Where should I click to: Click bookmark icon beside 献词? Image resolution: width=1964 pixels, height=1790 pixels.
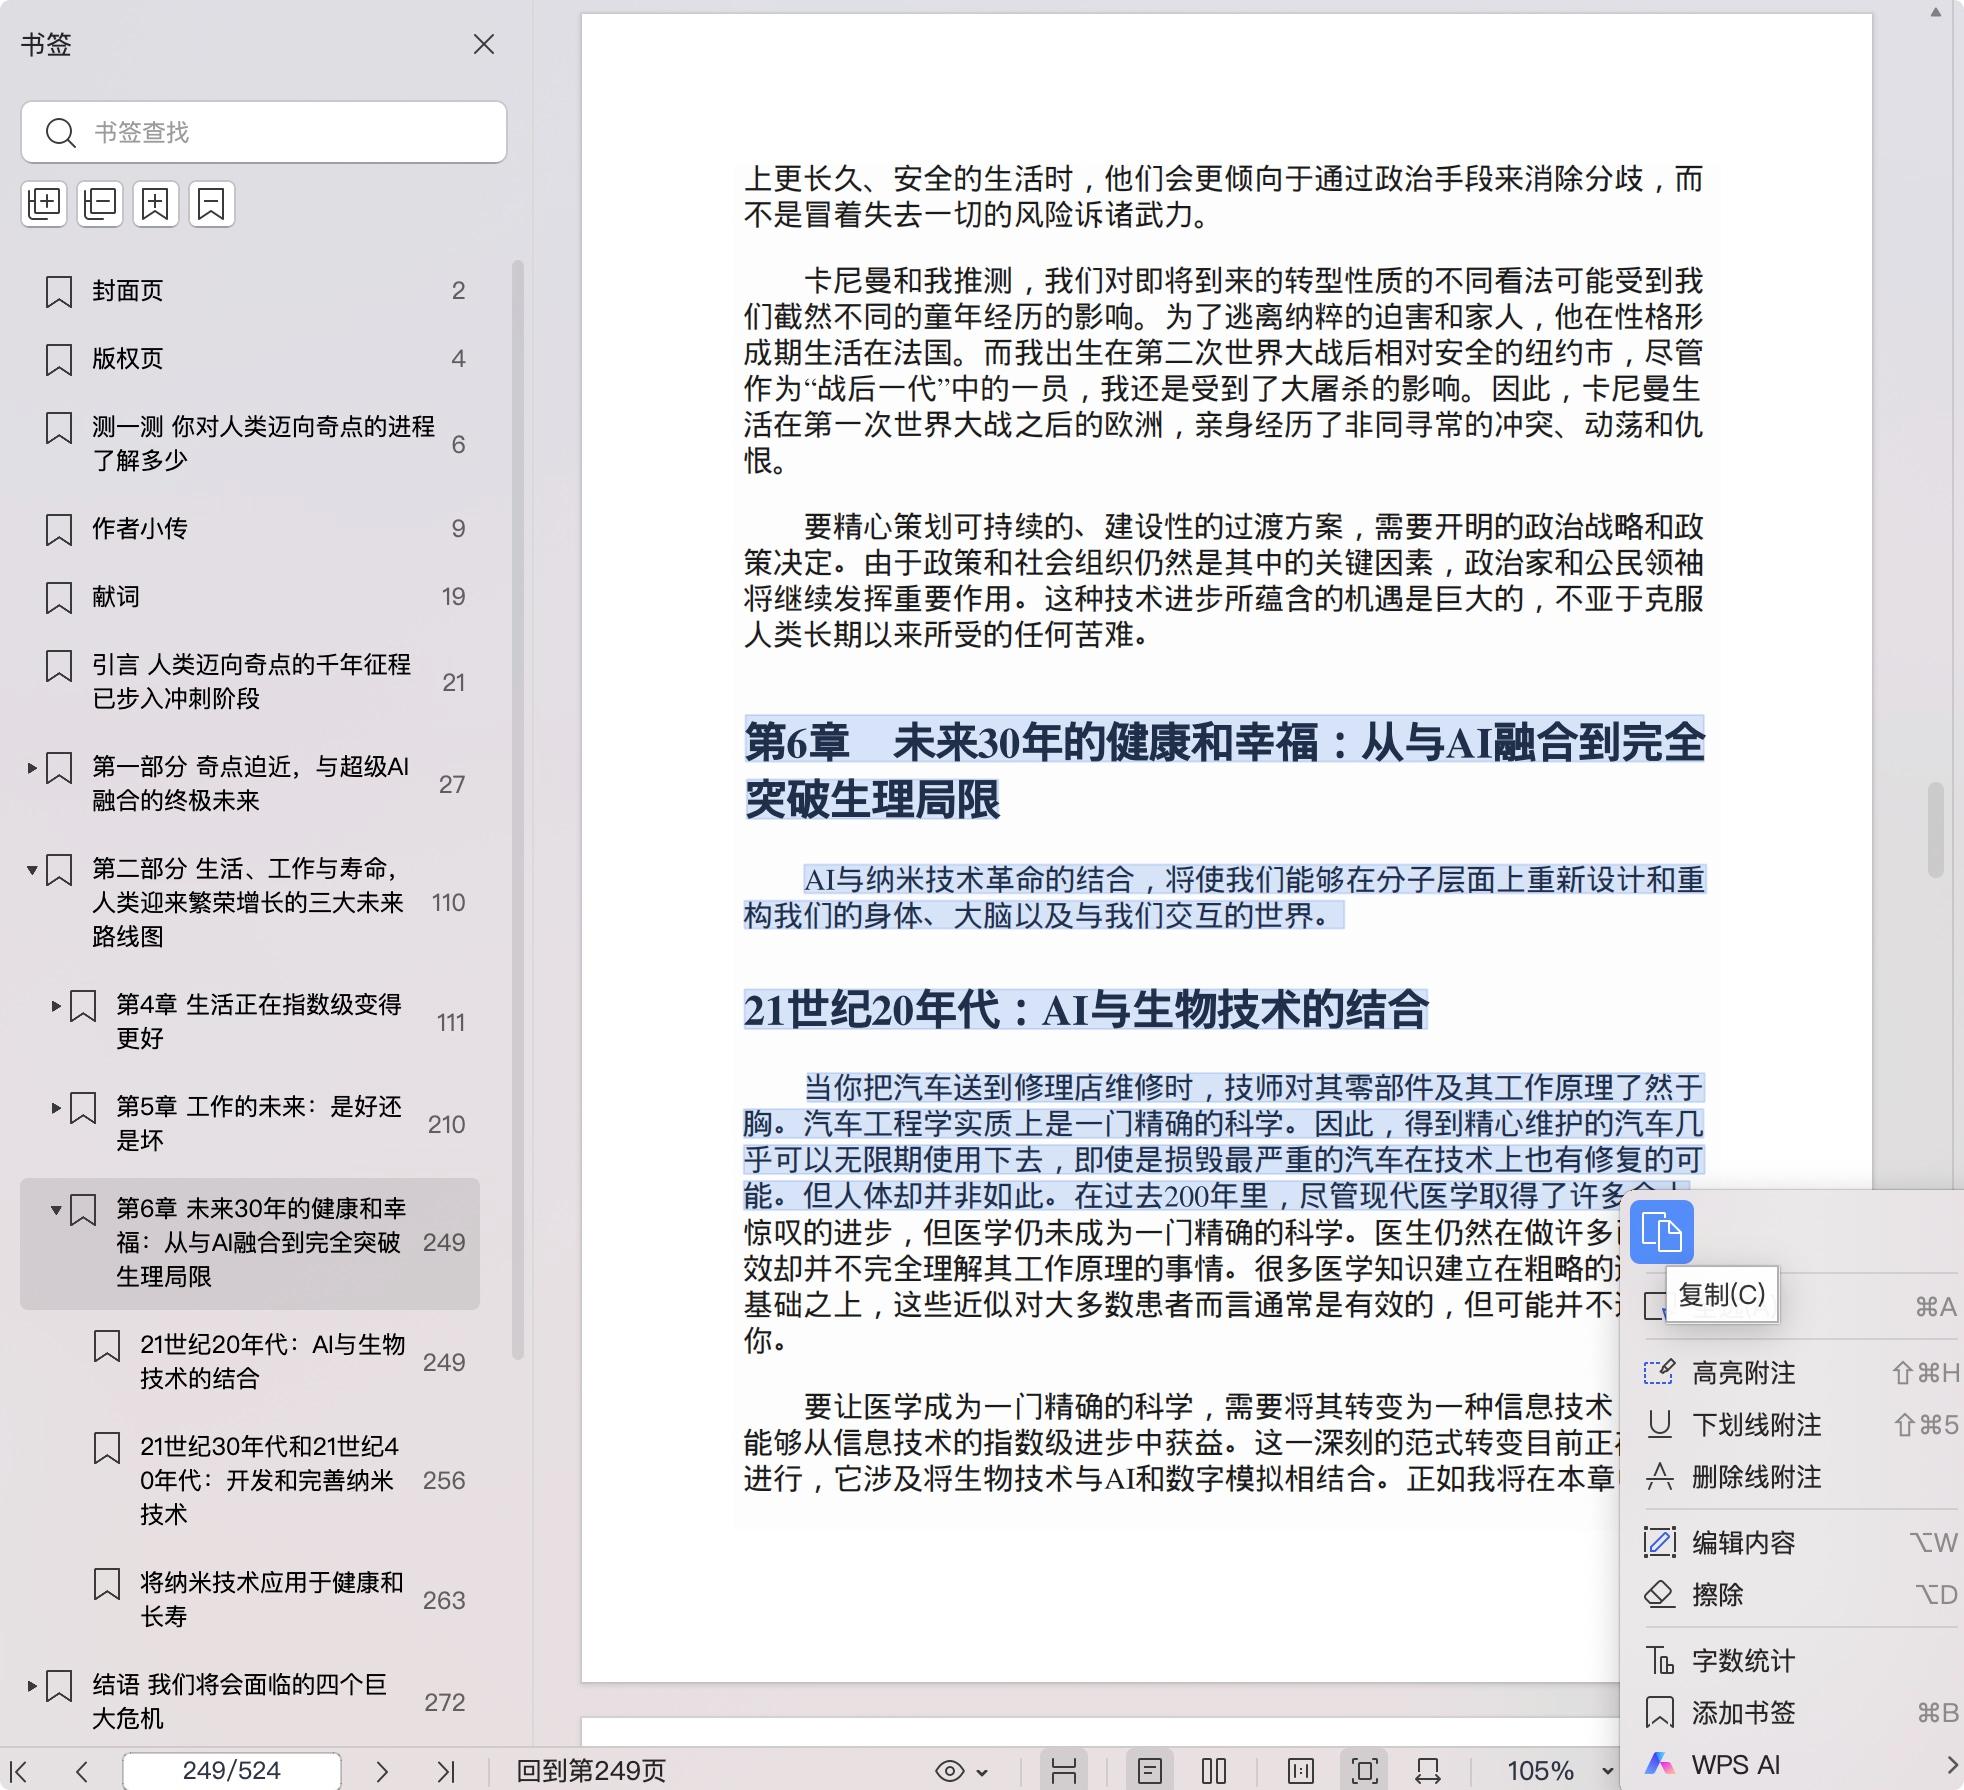pyautogui.click(x=59, y=598)
